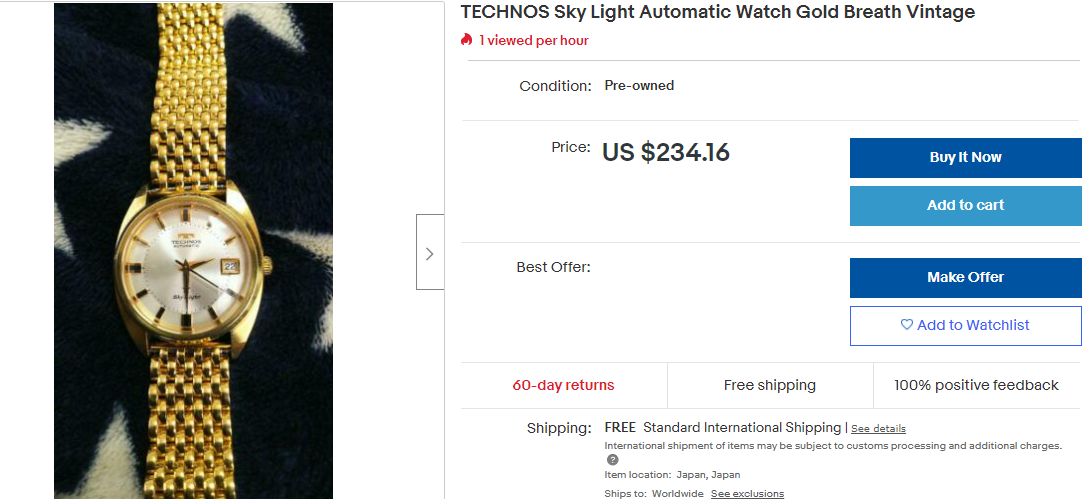Screen dimensions: 1092x499
Task: Click the red flame popularity icon
Action: coord(467,41)
